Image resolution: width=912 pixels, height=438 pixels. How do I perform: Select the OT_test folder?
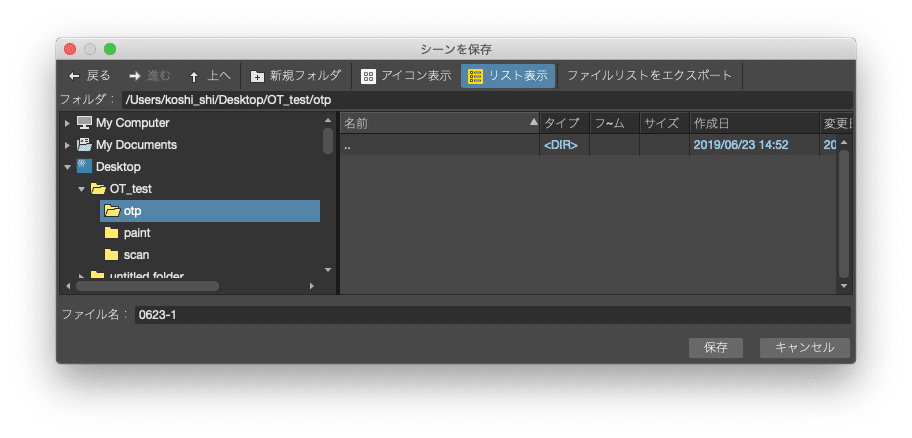[x=131, y=189]
